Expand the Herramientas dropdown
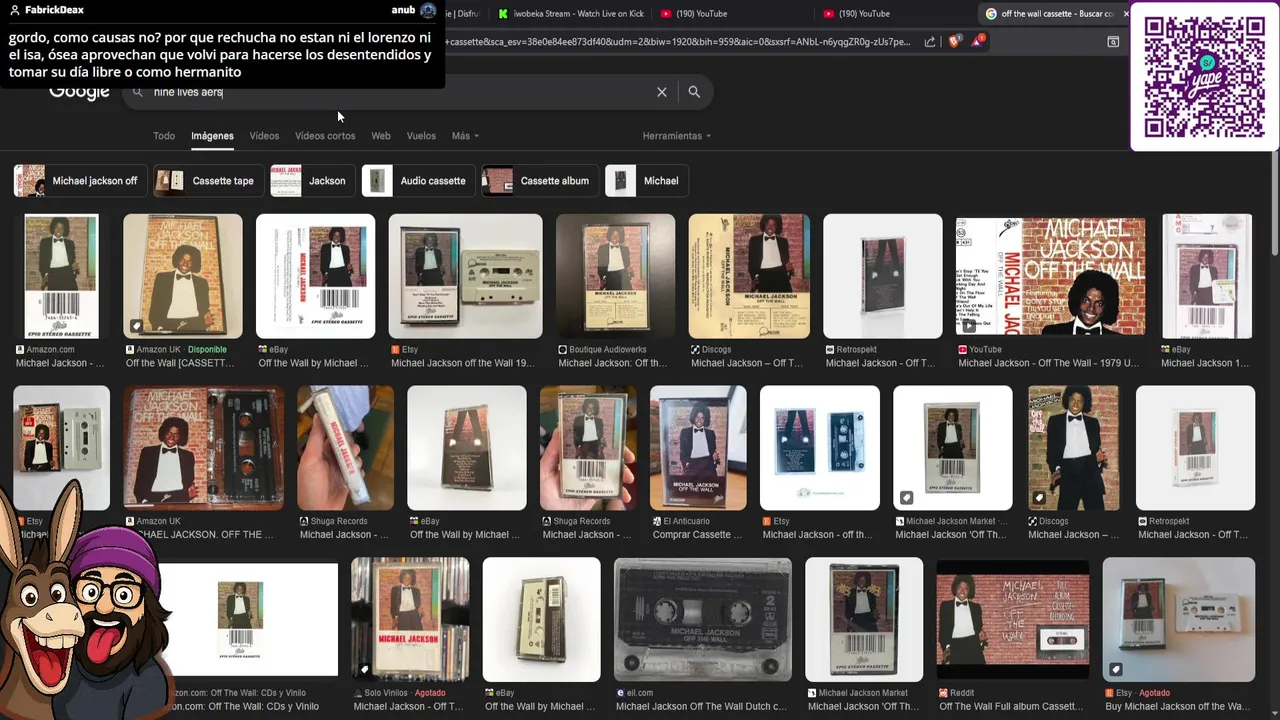The height and width of the screenshot is (720, 1280). (x=677, y=136)
